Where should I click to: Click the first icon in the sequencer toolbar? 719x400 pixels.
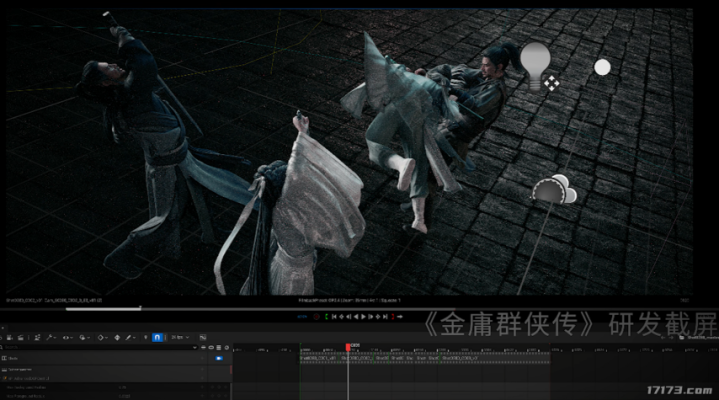[x=9, y=338]
